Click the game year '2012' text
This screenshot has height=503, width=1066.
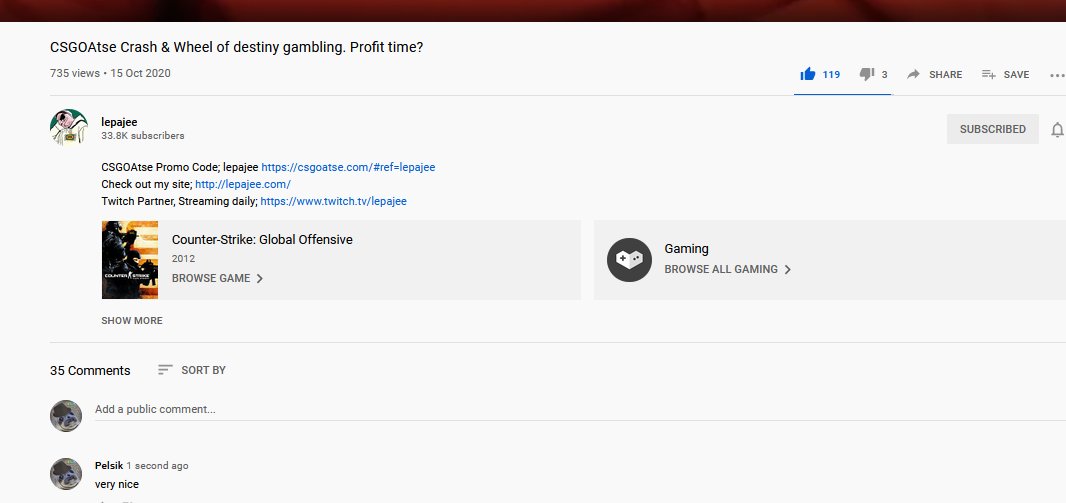pos(184,258)
